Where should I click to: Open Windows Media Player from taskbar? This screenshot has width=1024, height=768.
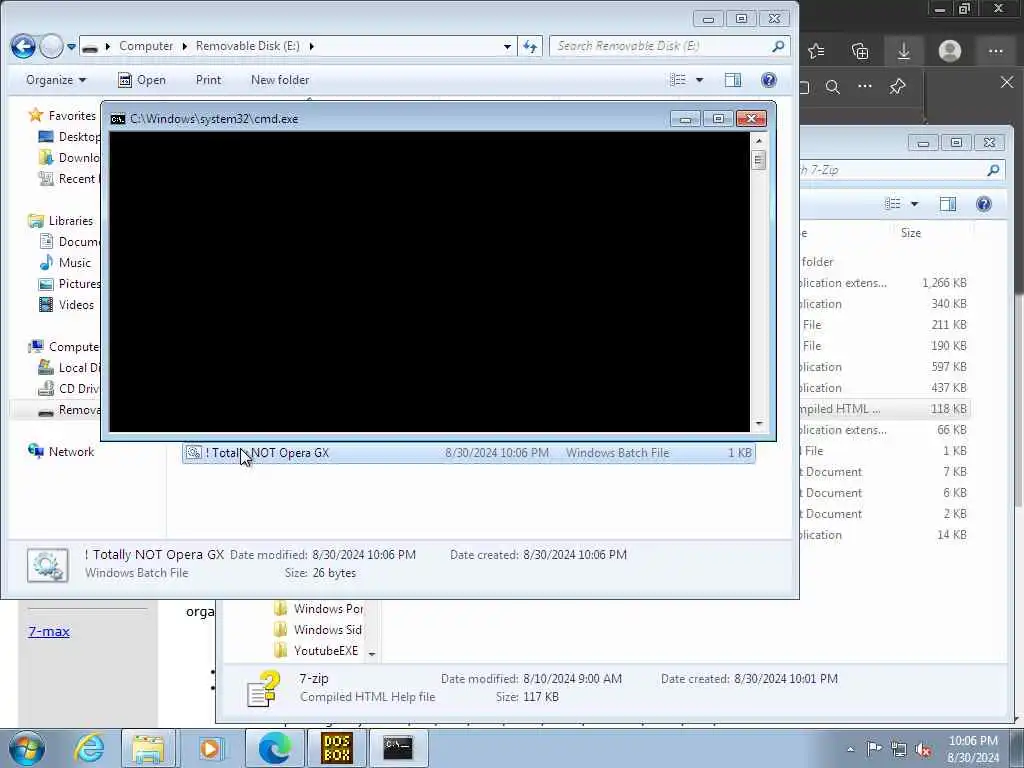[x=210, y=748]
